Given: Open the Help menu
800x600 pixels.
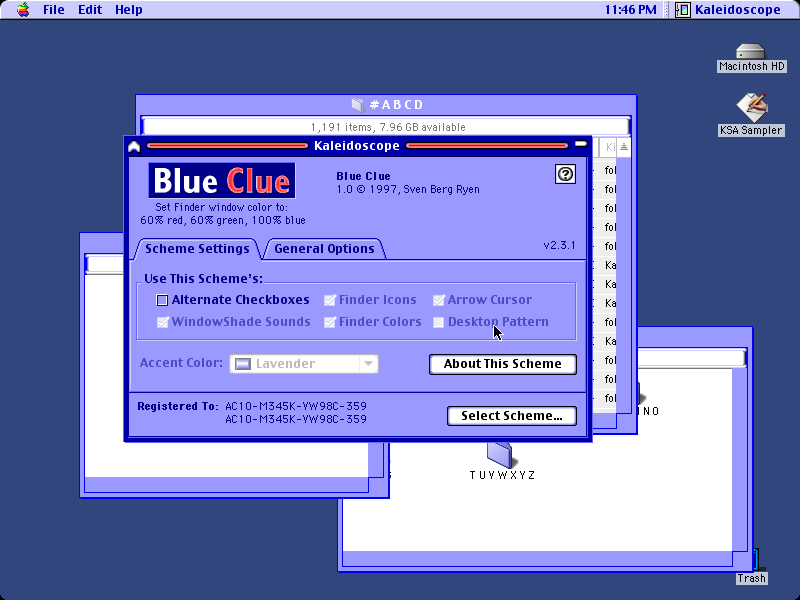Looking at the screenshot, I should [129, 10].
